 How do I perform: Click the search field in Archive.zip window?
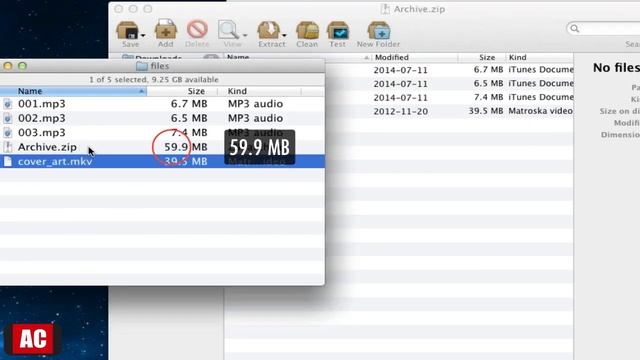(x=603, y=28)
